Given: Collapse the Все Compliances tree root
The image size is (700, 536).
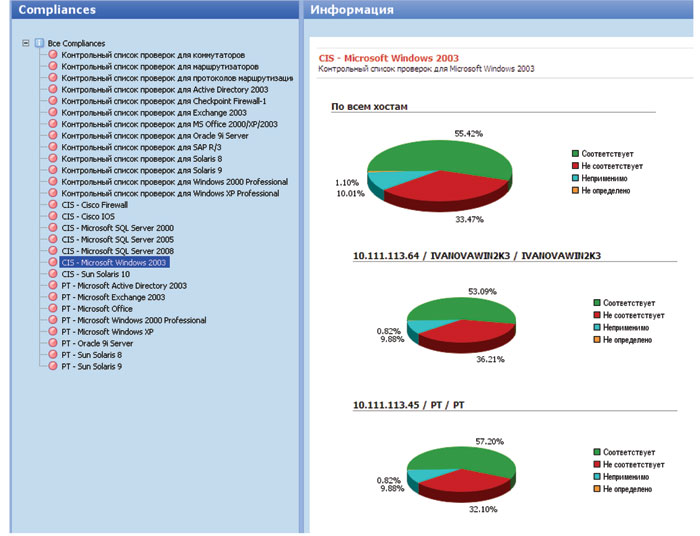Looking at the screenshot, I should coord(26,43).
